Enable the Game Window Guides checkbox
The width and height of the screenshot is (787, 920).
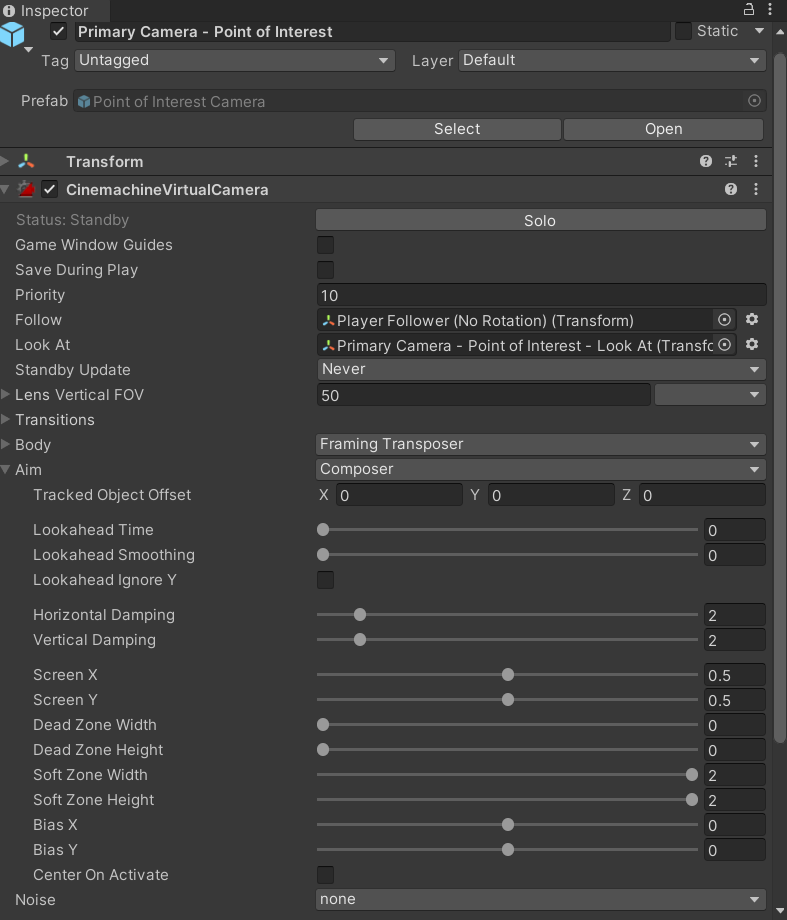tap(325, 245)
